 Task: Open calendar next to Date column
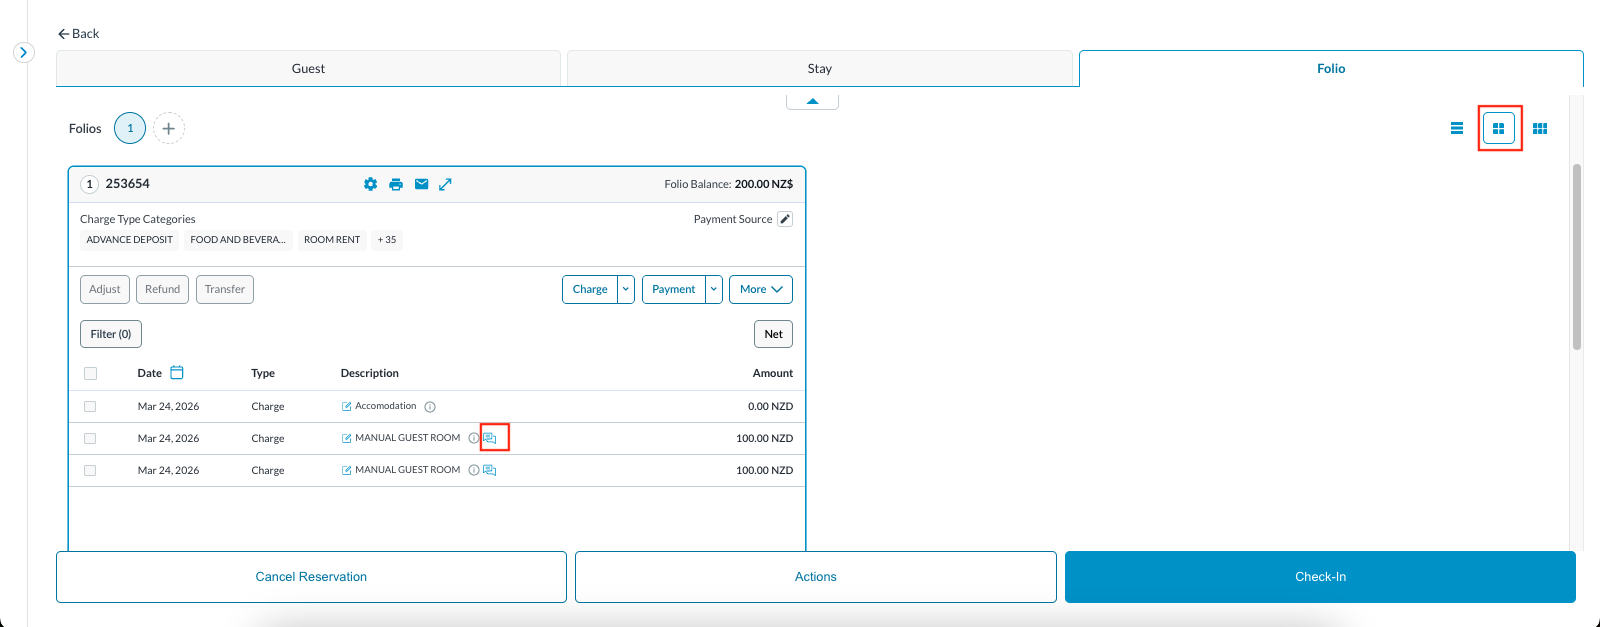(x=177, y=373)
